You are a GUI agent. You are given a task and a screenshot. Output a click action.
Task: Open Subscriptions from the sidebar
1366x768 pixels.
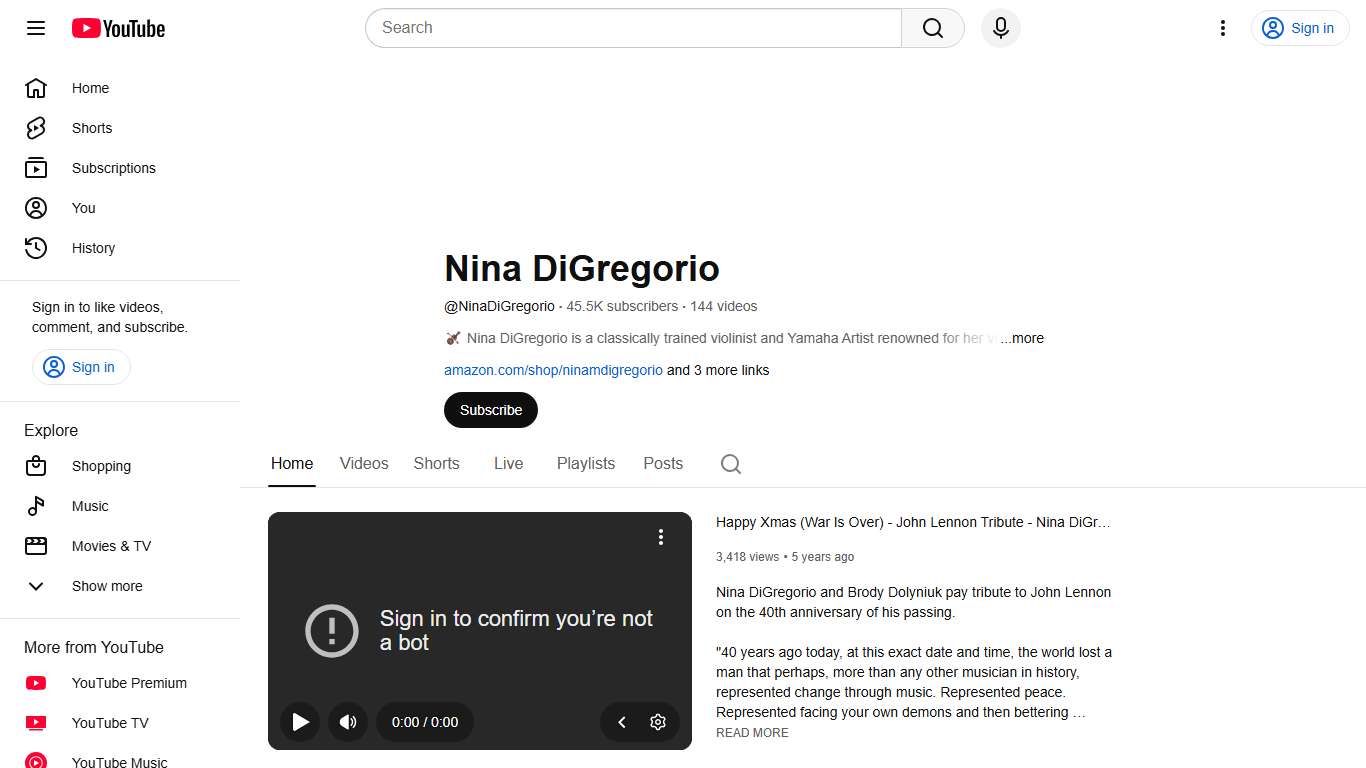(x=113, y=168)
